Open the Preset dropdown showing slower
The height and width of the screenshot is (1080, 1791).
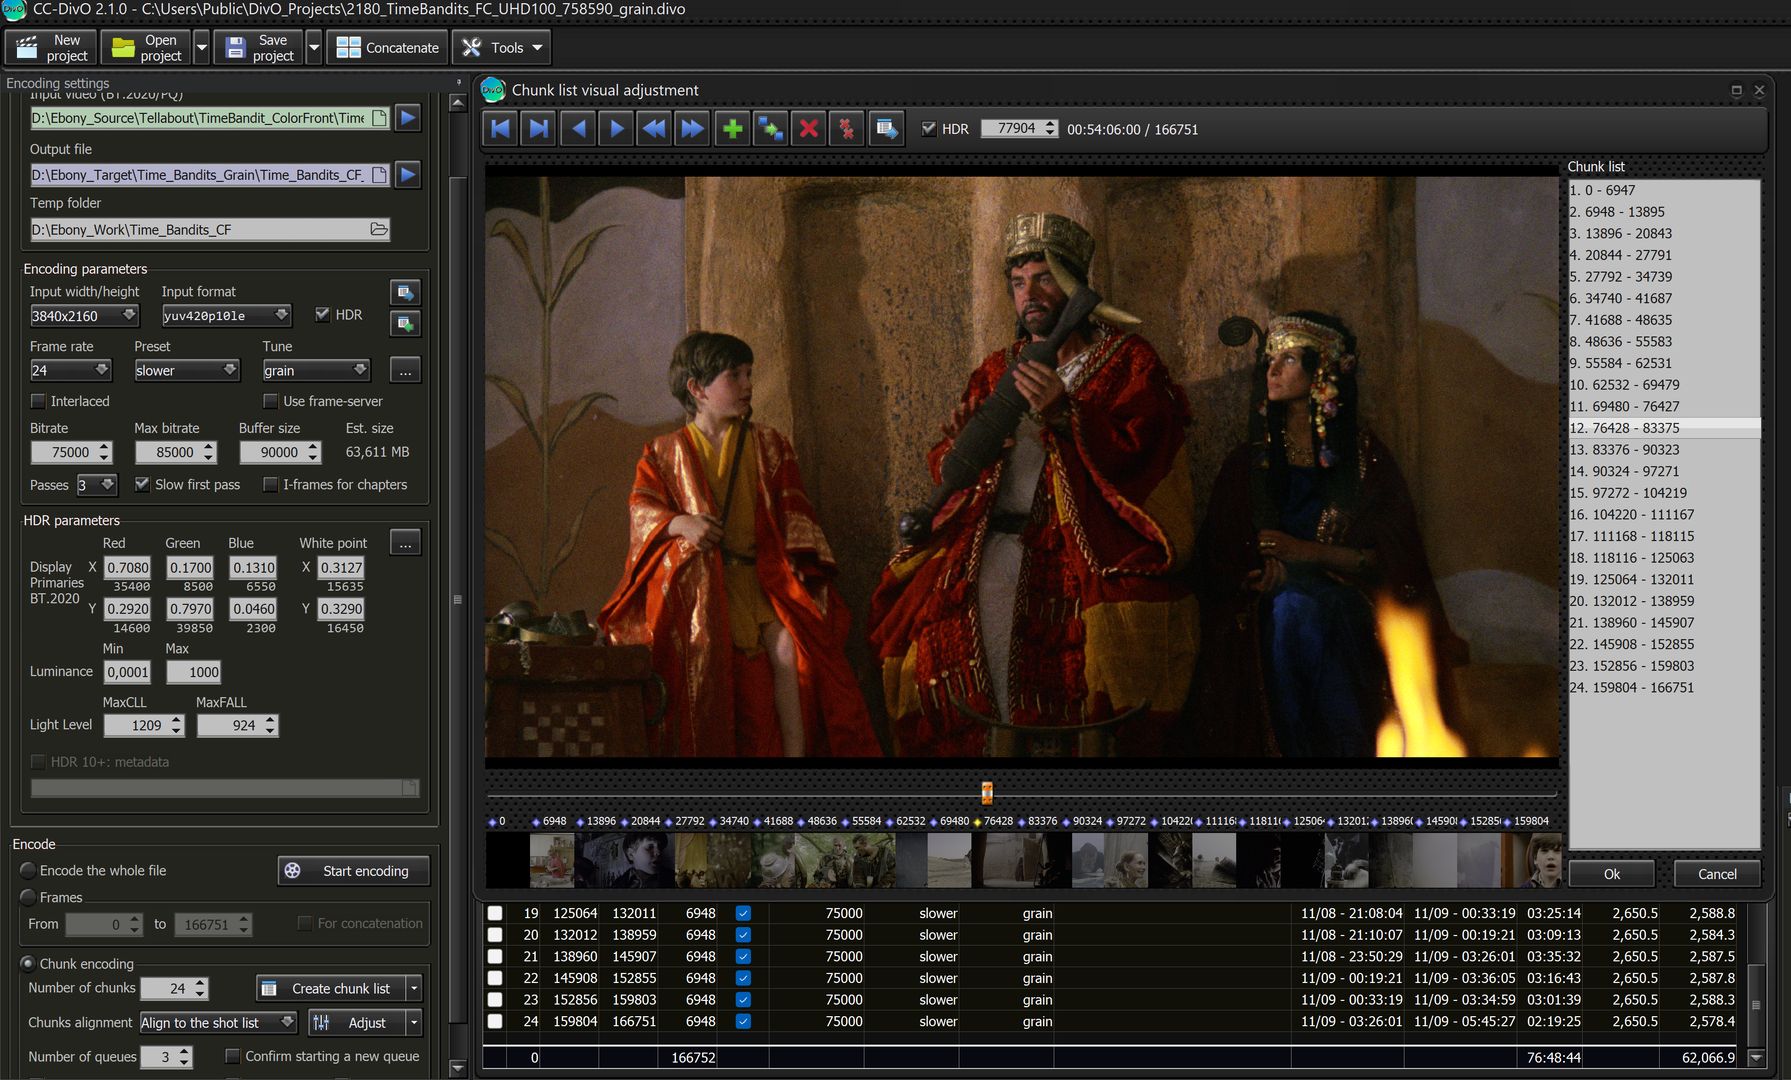[187, 370]
